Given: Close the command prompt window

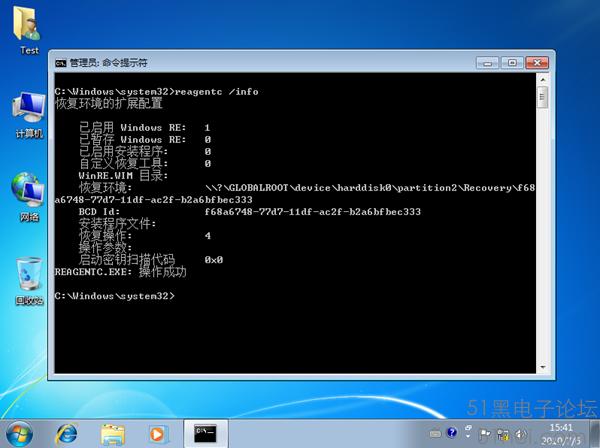Looking at the screenshot, I should point(537,63).
